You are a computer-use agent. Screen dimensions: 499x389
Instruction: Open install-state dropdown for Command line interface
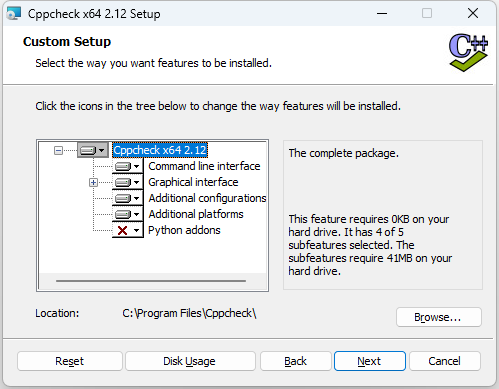(x=127, y=166)
